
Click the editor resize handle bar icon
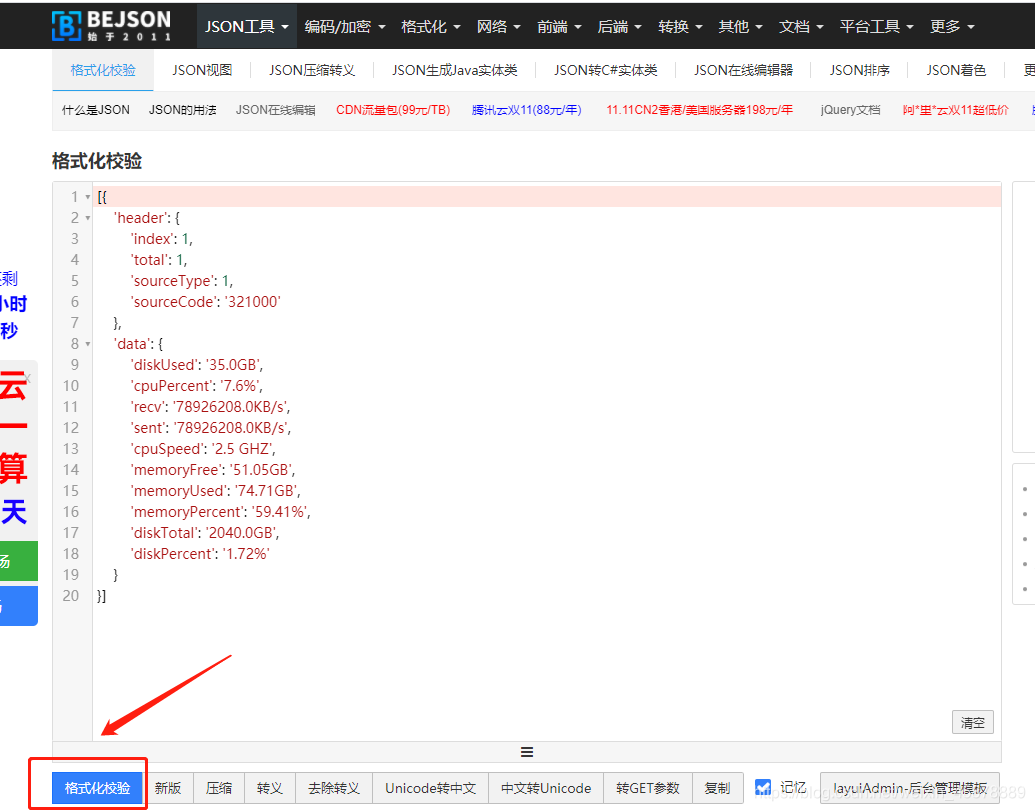527,752
